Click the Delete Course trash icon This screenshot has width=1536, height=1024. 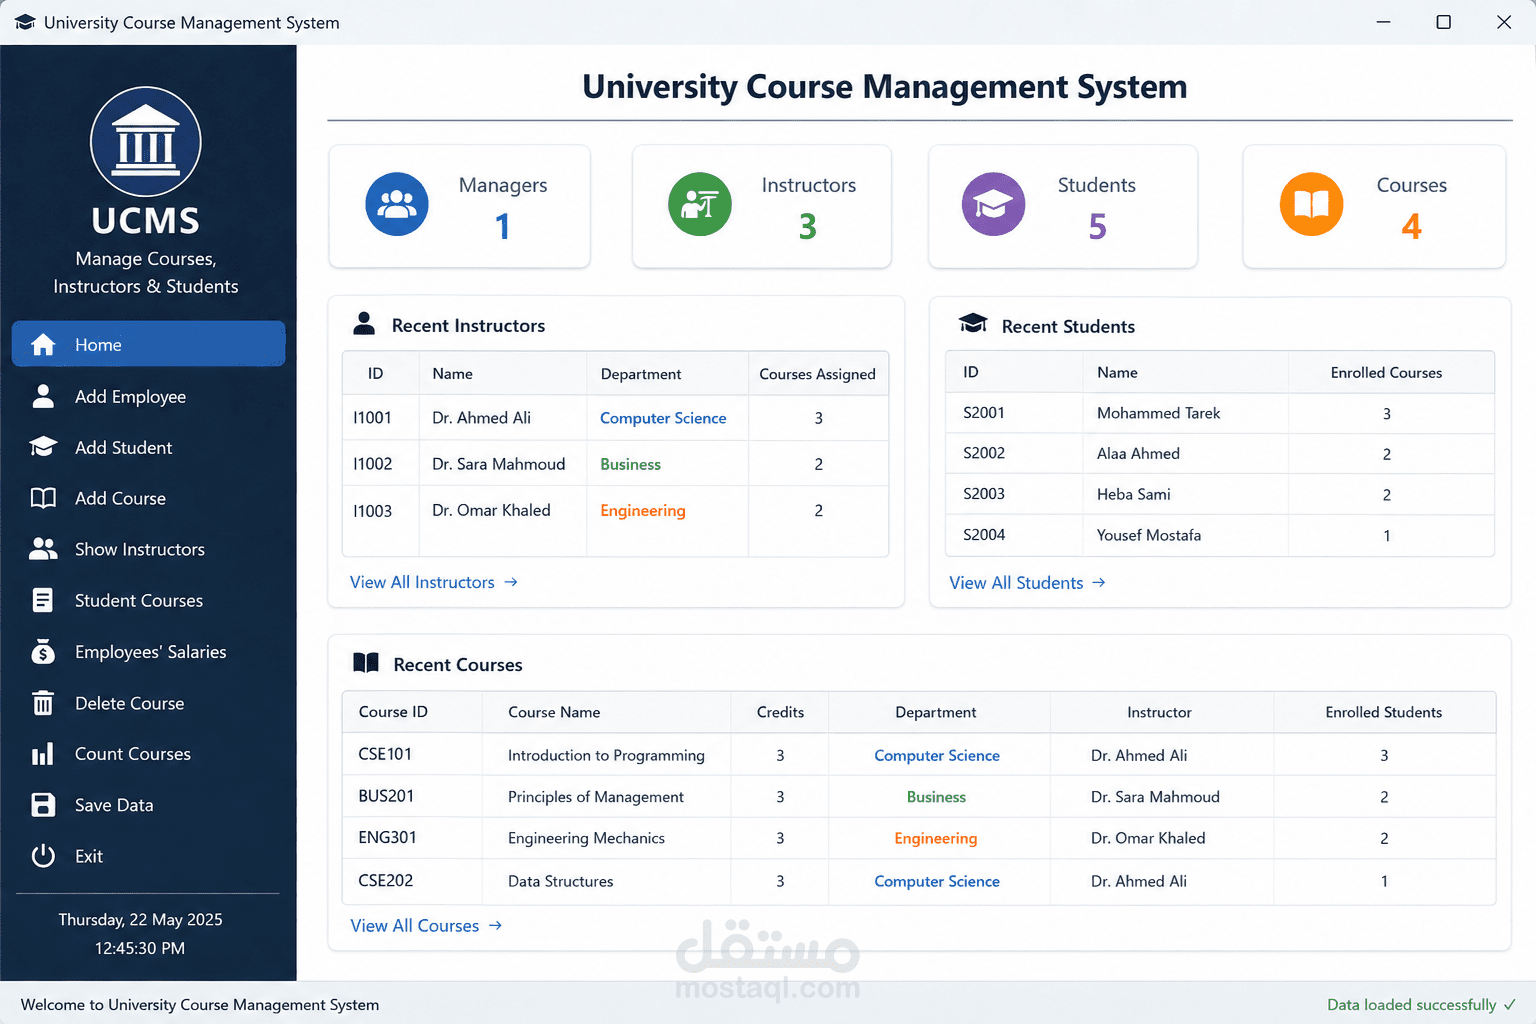[43, 703]
